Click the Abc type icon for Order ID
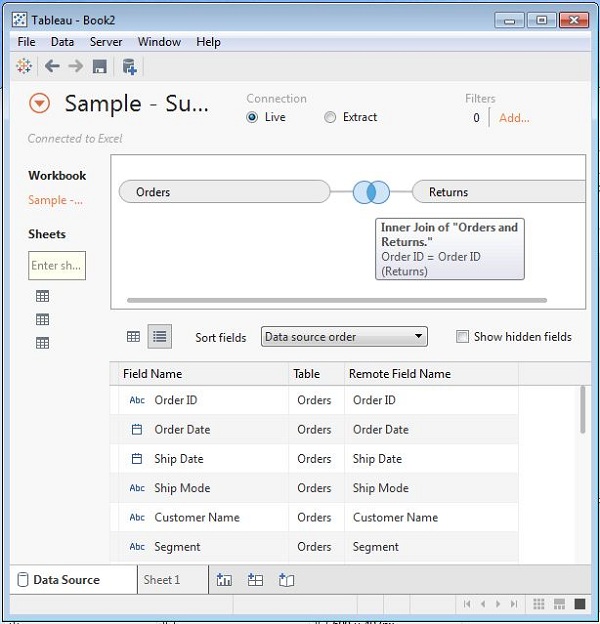This screenshot has height=624, width=600. [x=137, y=400]
